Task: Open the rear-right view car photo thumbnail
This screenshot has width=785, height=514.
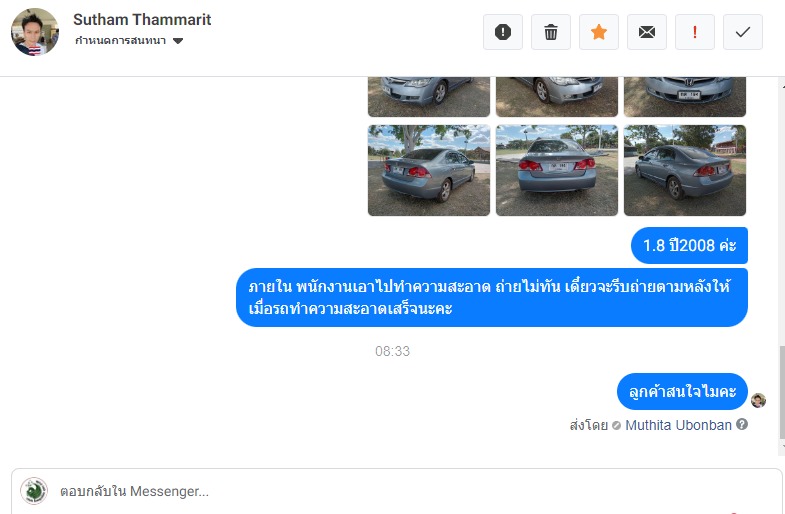Action: point(685,170)
